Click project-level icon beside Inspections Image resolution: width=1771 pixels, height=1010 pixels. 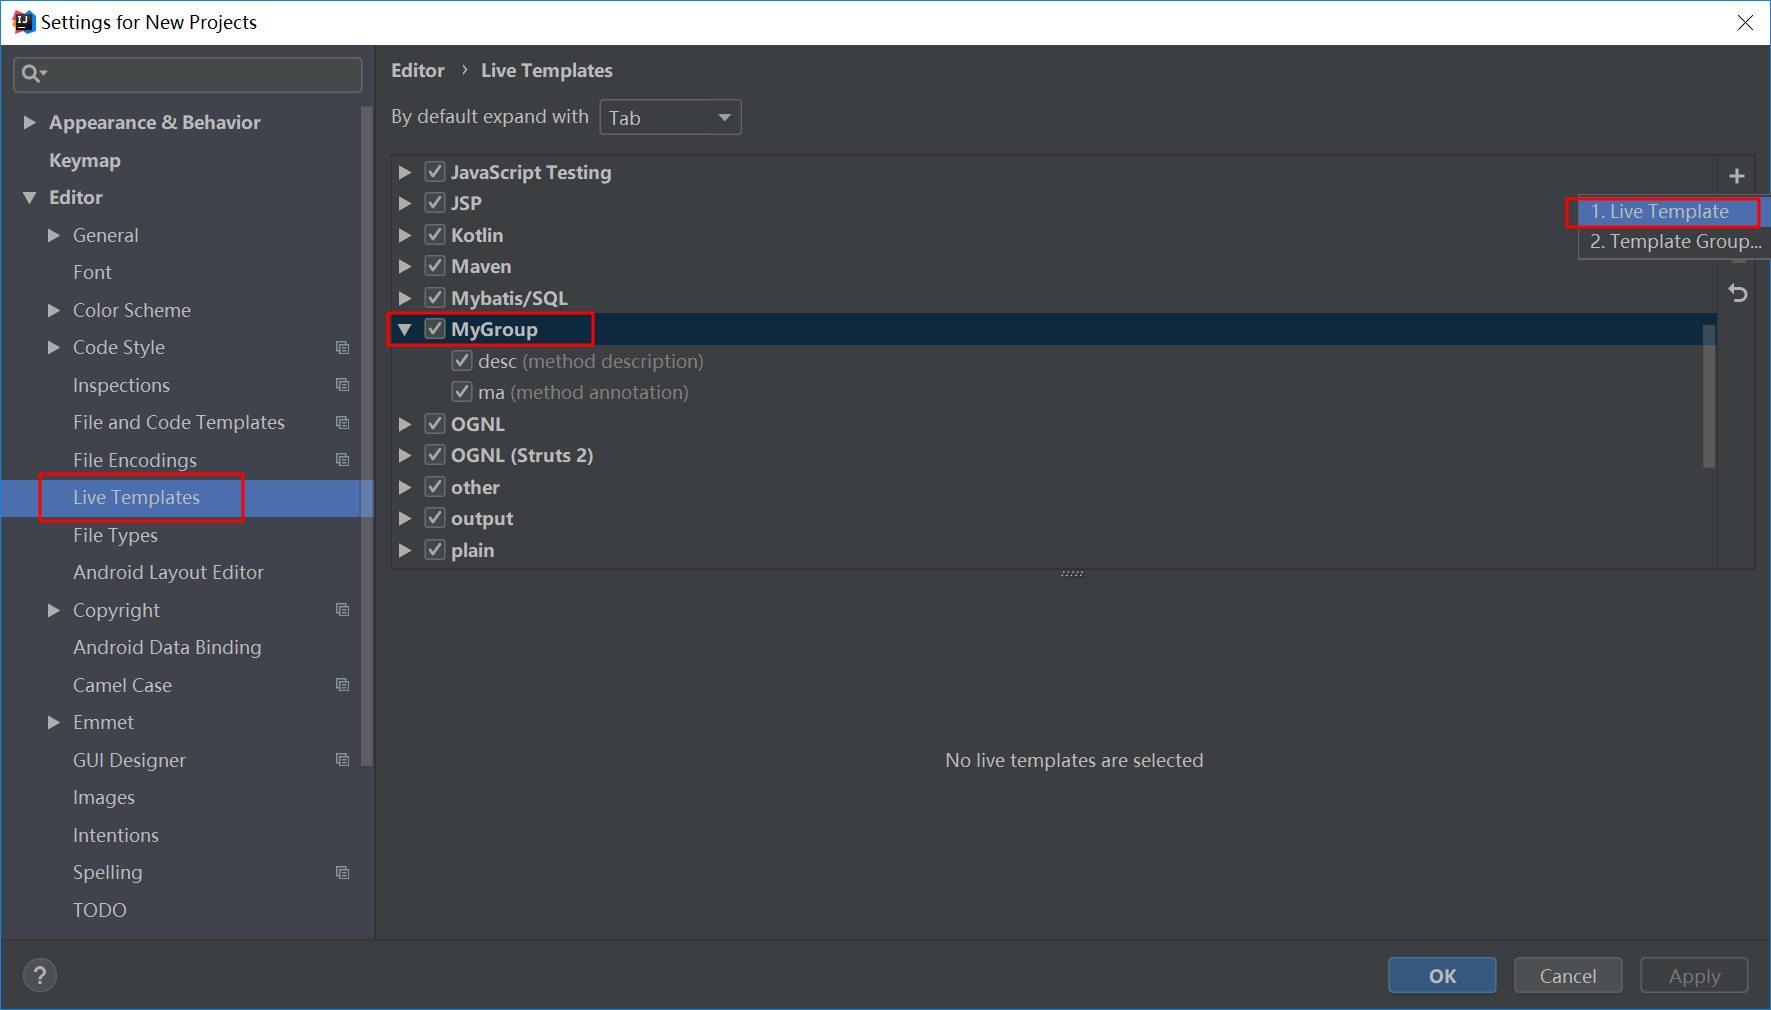tap(342, 385)
